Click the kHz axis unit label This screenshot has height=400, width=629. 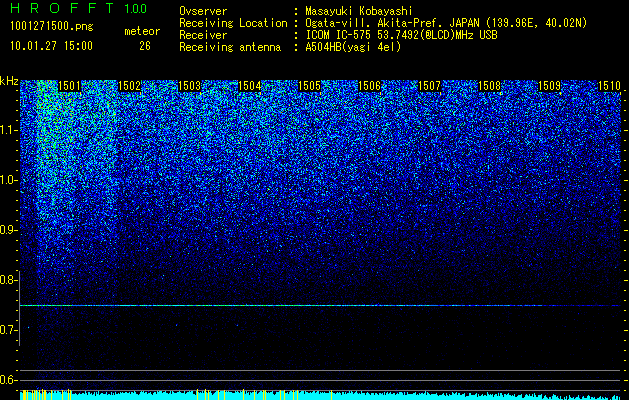[9, 81]
